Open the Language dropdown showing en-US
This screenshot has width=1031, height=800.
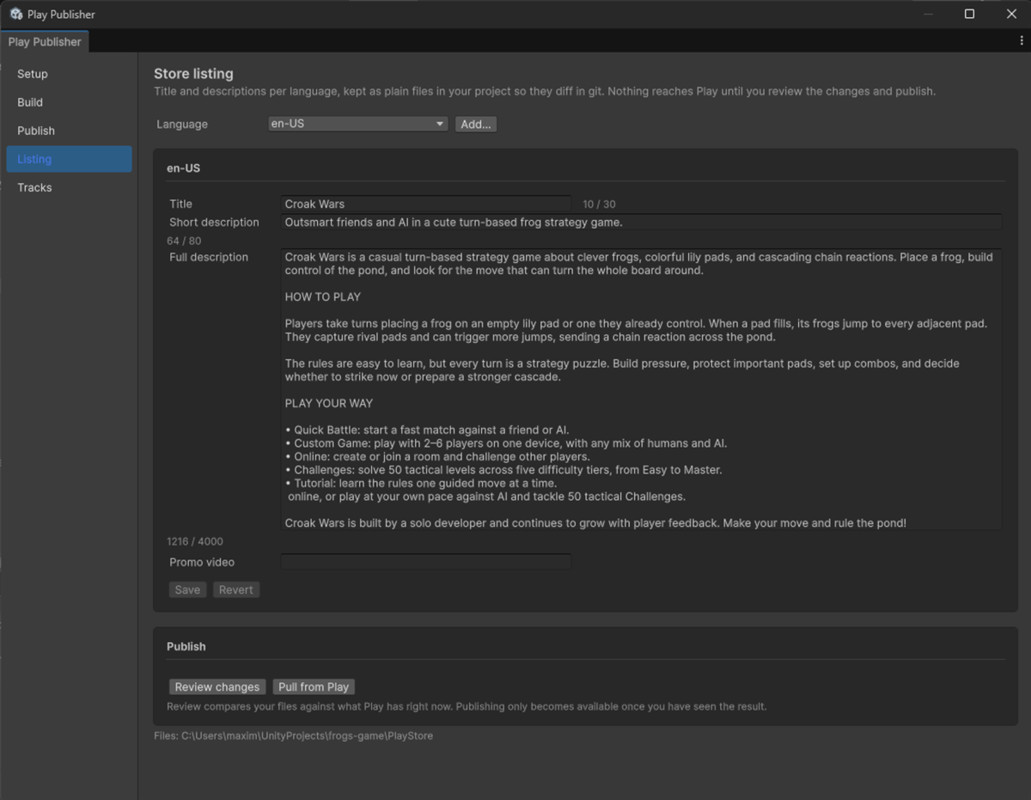point(358,124)
